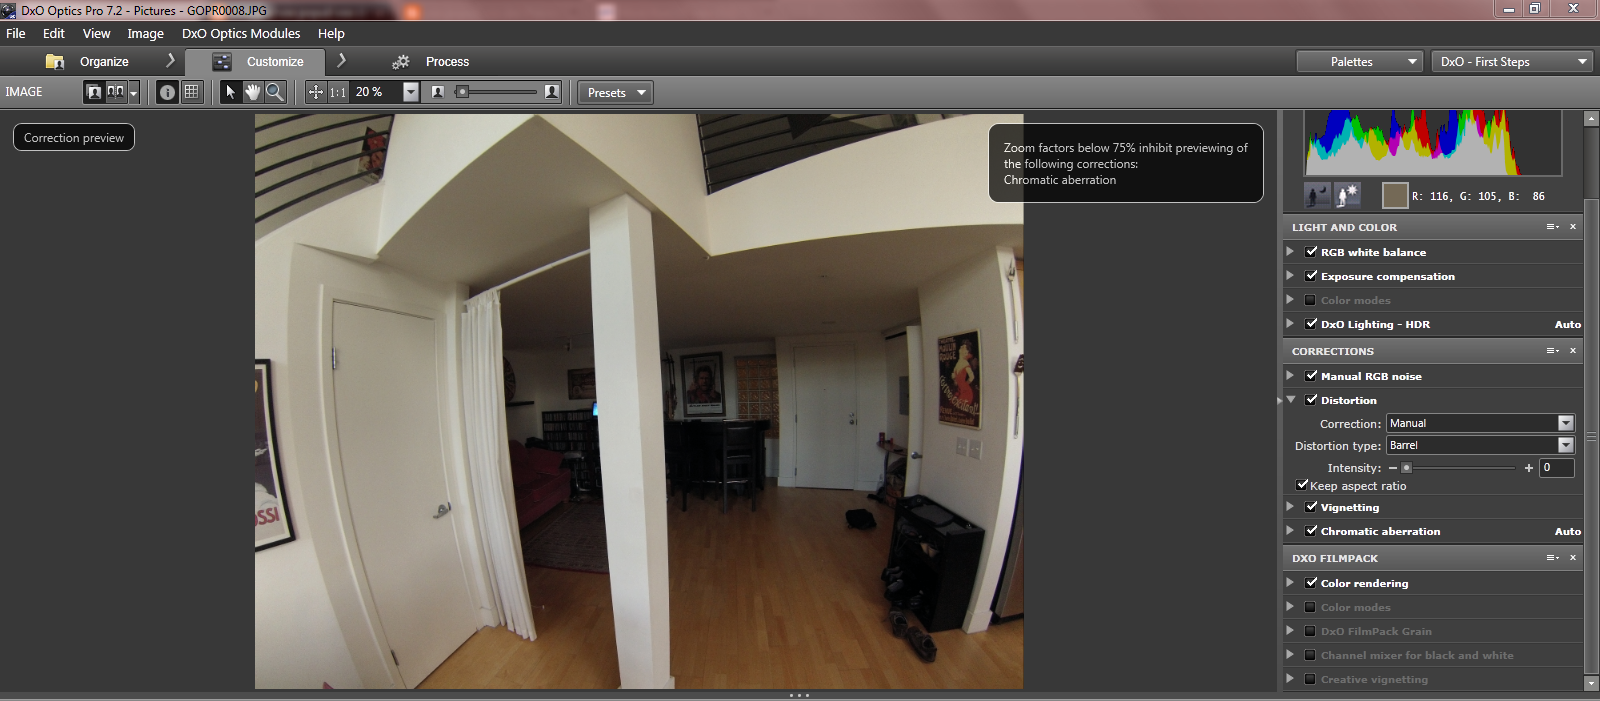Click the right panel vertical scrollbar
1600x701 pixels.
pyautogui.click(x=1591, y=400)
